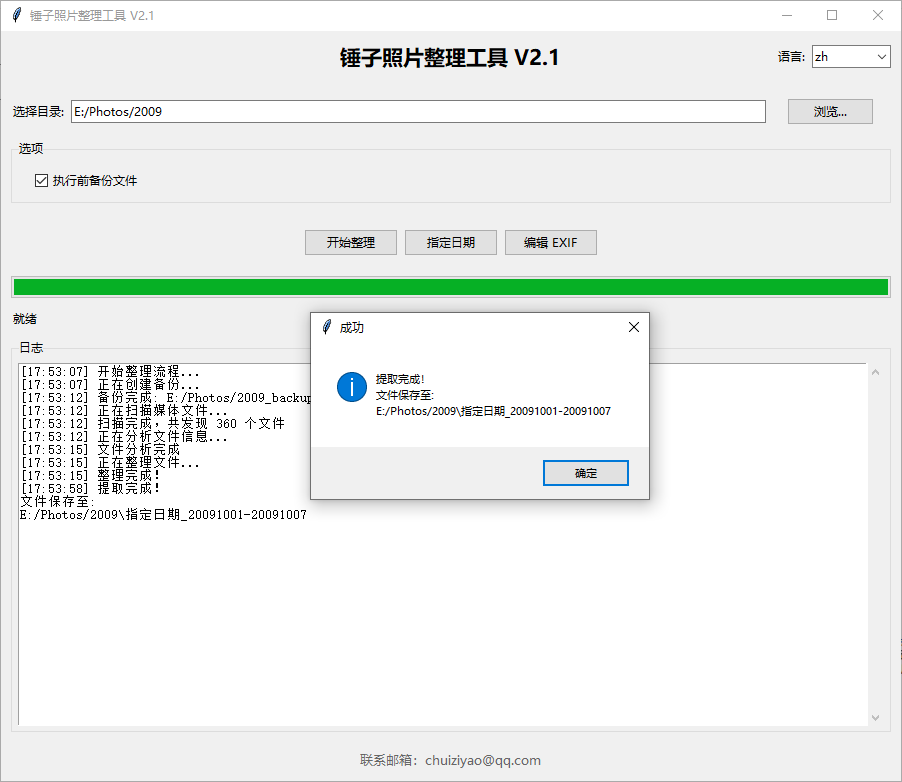Toggle the 执行前备份文件 checkbox
This screenshot has height=782, width=902.
42,181
